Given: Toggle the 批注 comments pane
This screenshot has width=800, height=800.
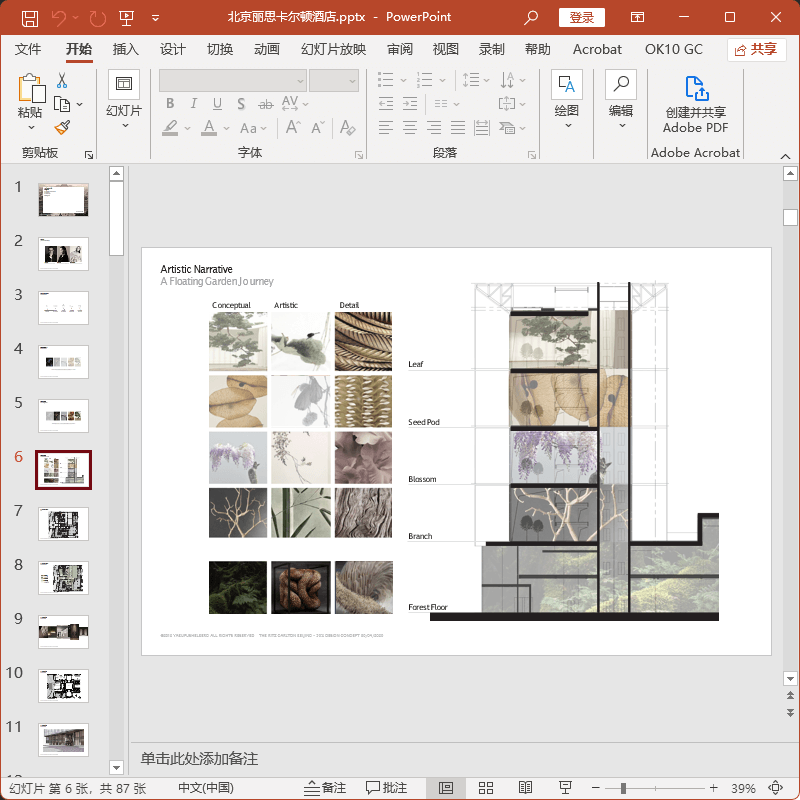Looking at the screenshot, I should coord(386,788).
